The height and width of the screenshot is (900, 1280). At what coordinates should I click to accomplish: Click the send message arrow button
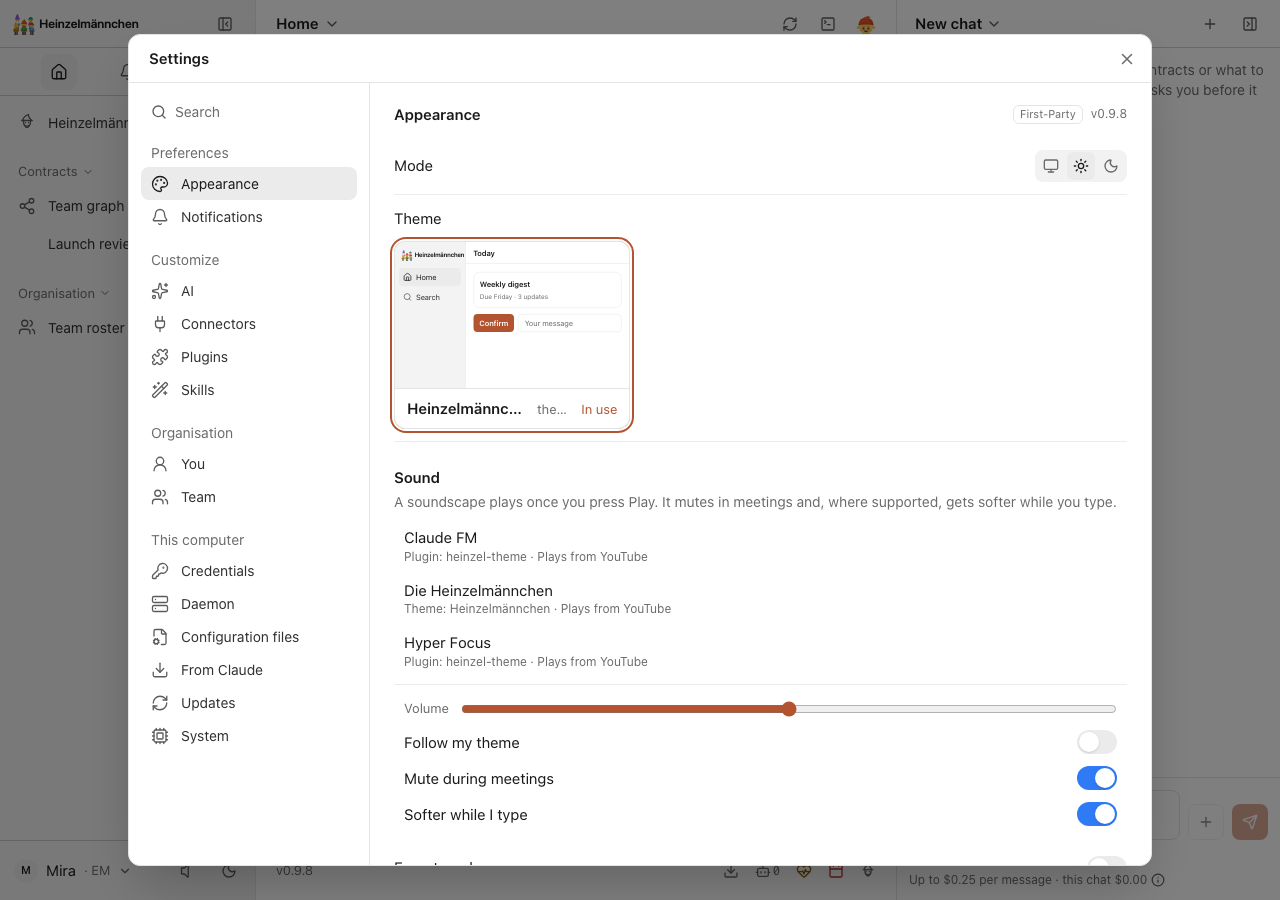(x=1250, y=822)
